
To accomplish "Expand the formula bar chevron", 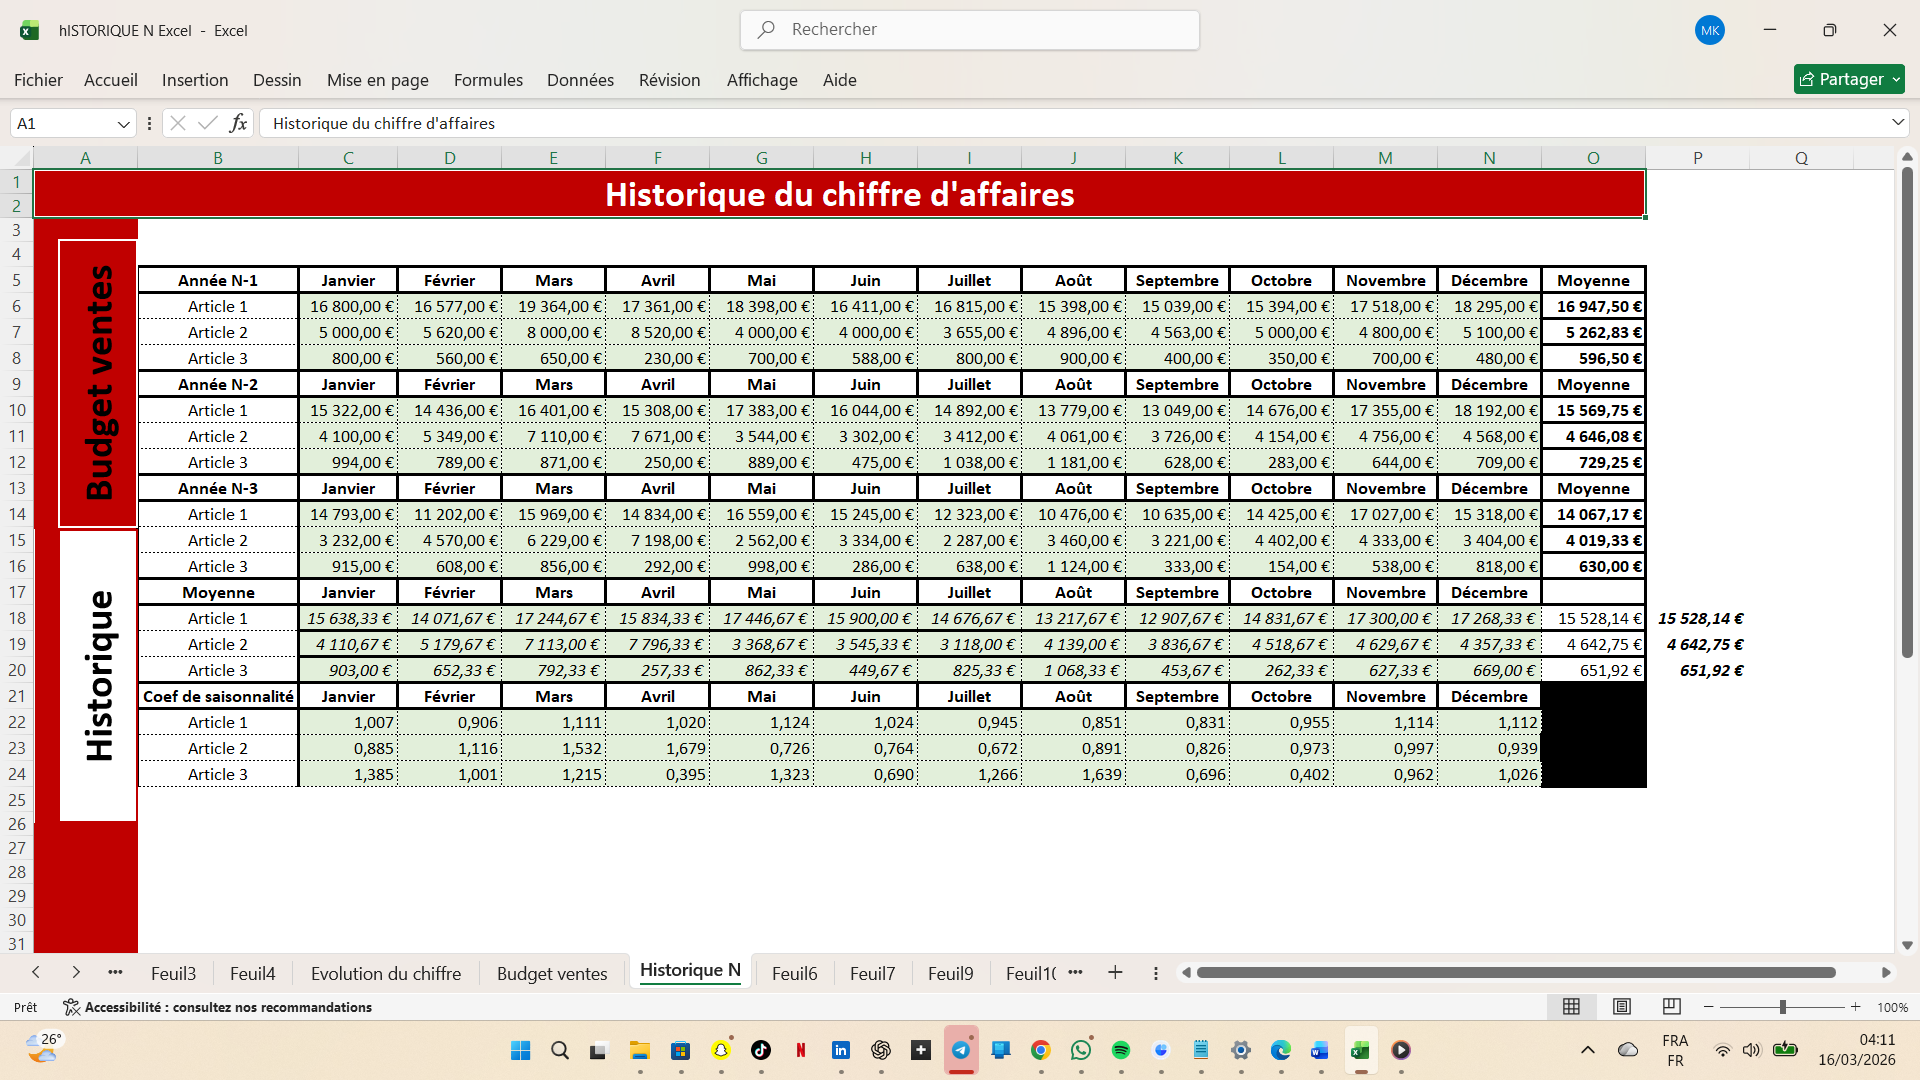I will click(x=1897, y=123).
